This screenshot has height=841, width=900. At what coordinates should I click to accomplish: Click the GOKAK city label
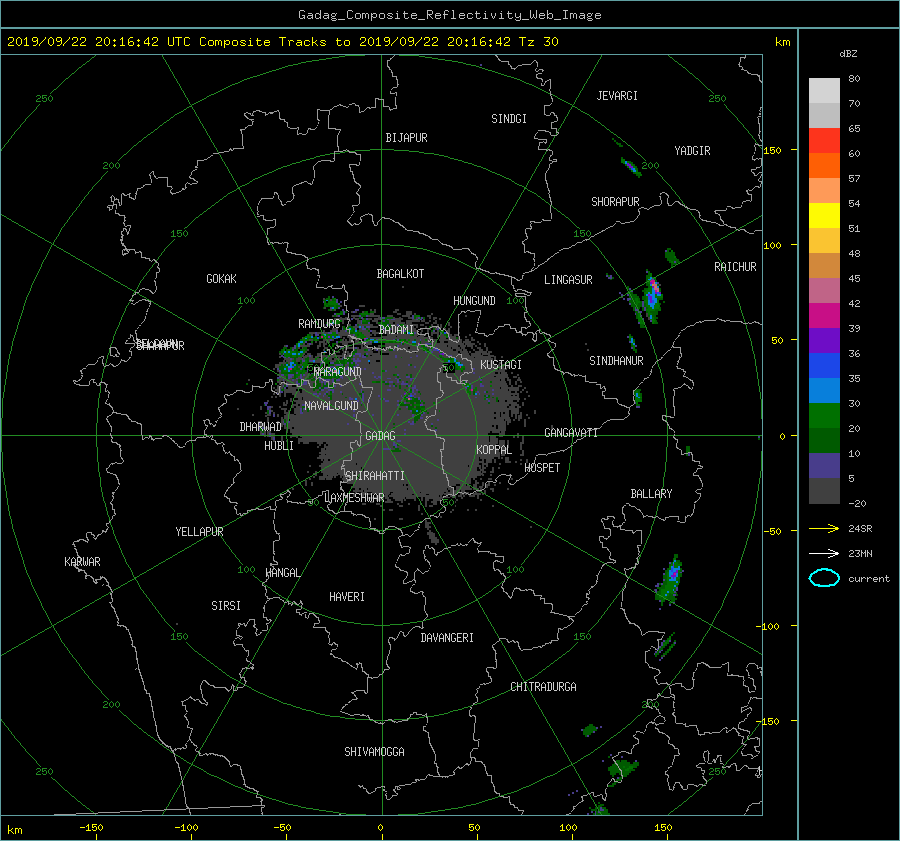tap(221, 278)
